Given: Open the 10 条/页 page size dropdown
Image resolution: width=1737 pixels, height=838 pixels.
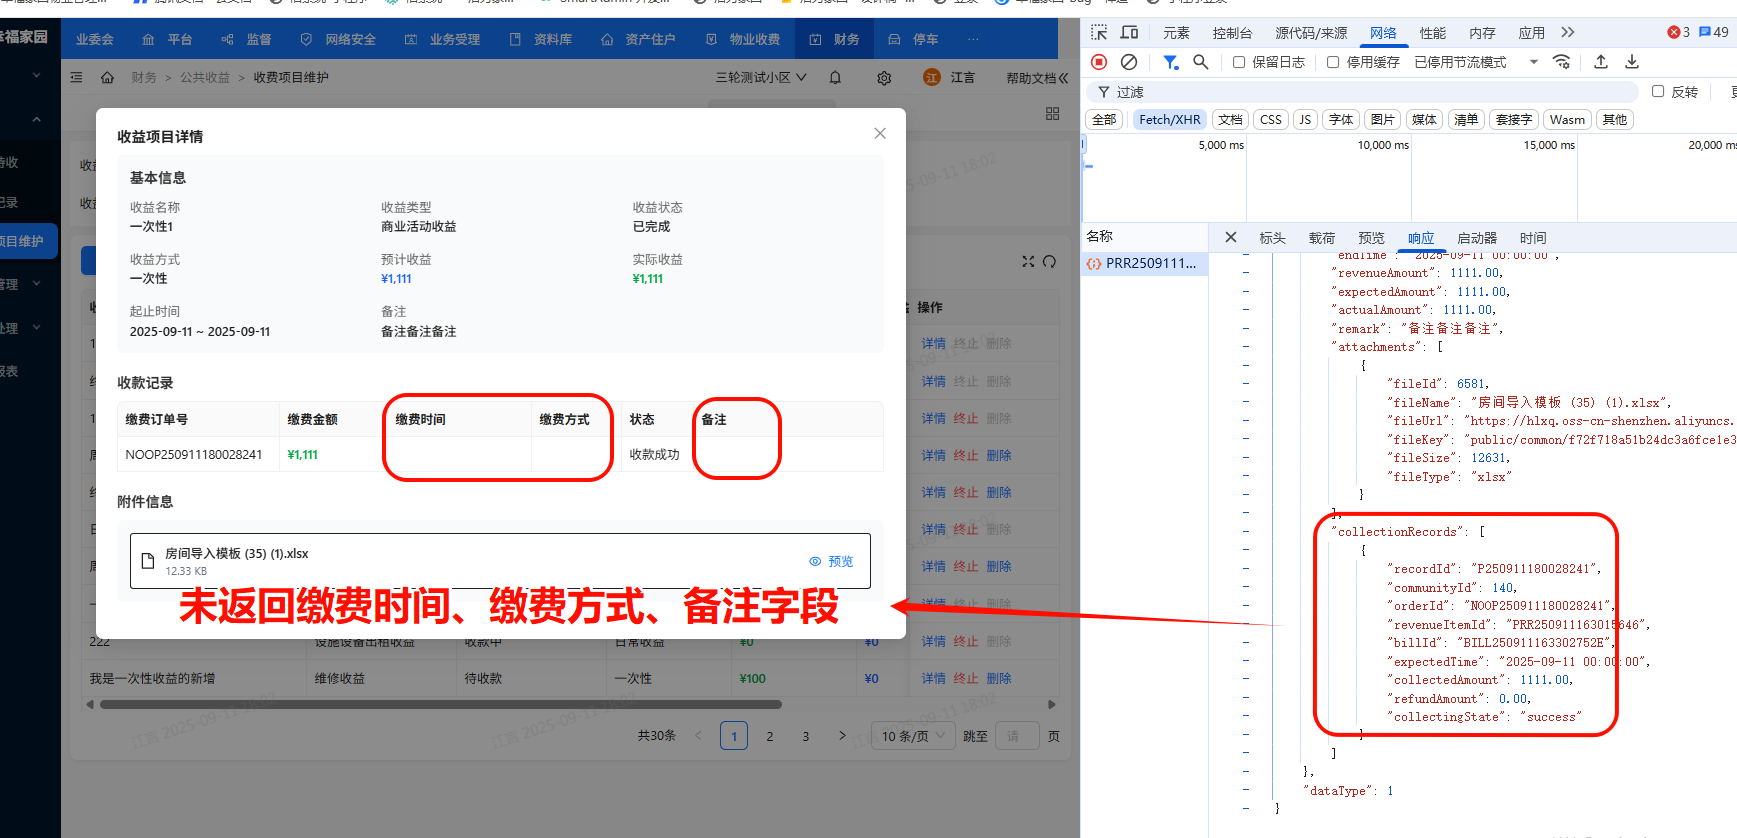Looking at the screenshot, I should coord(911,736).
